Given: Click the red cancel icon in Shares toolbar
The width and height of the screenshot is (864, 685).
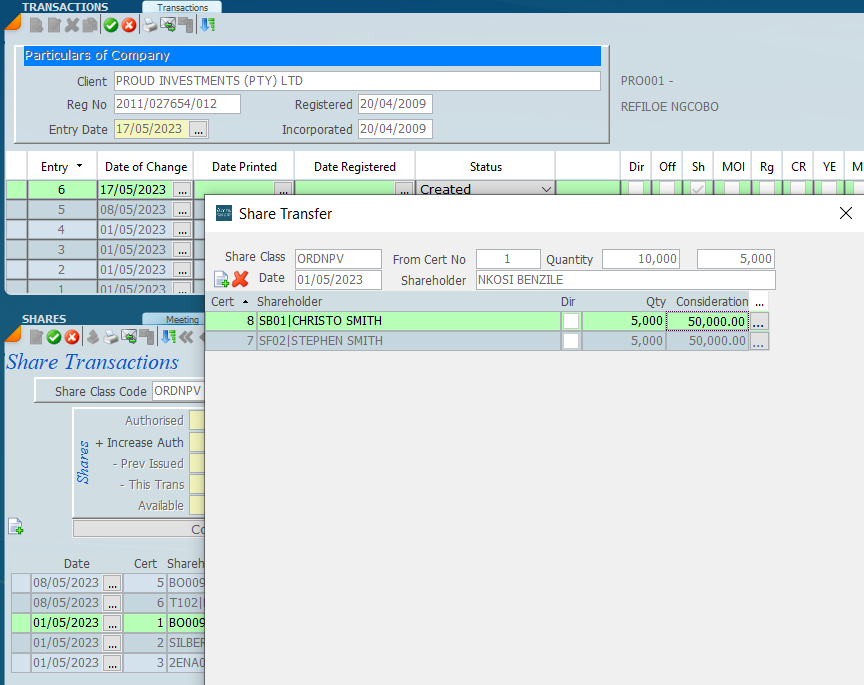Looking at the screenshot, I should click(x=72, y=337).
